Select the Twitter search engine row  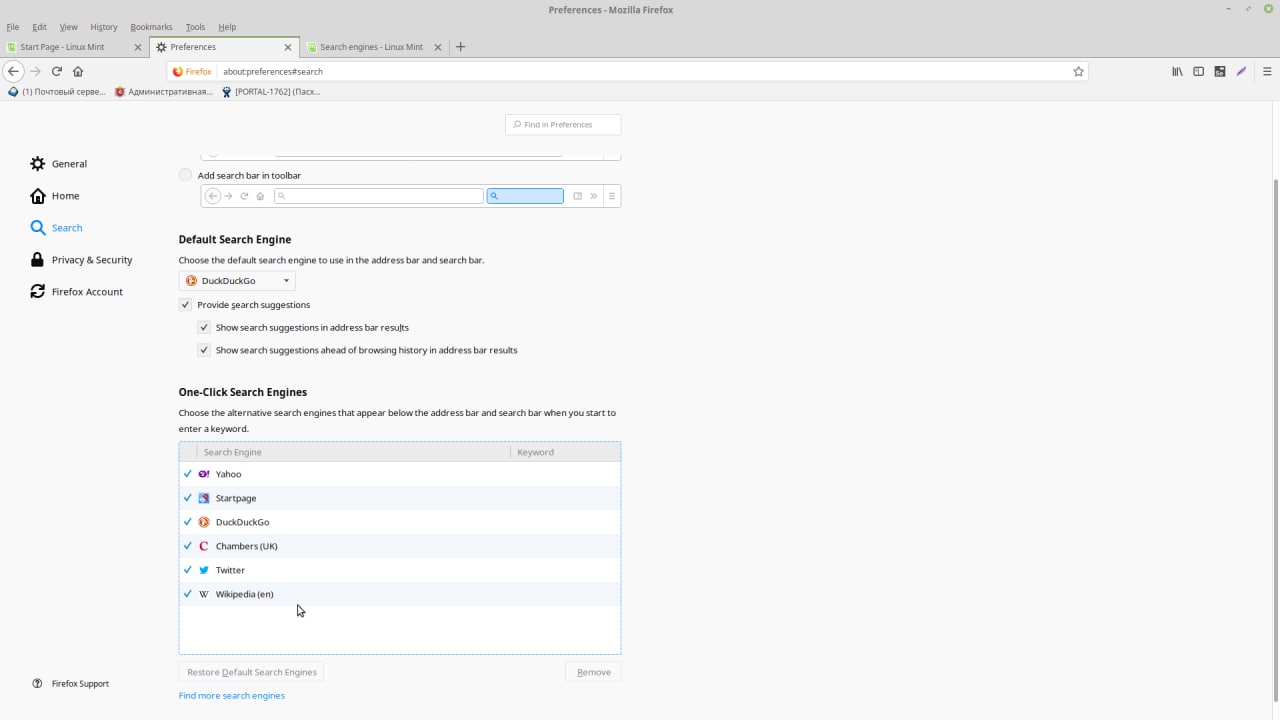pos(400,570)
